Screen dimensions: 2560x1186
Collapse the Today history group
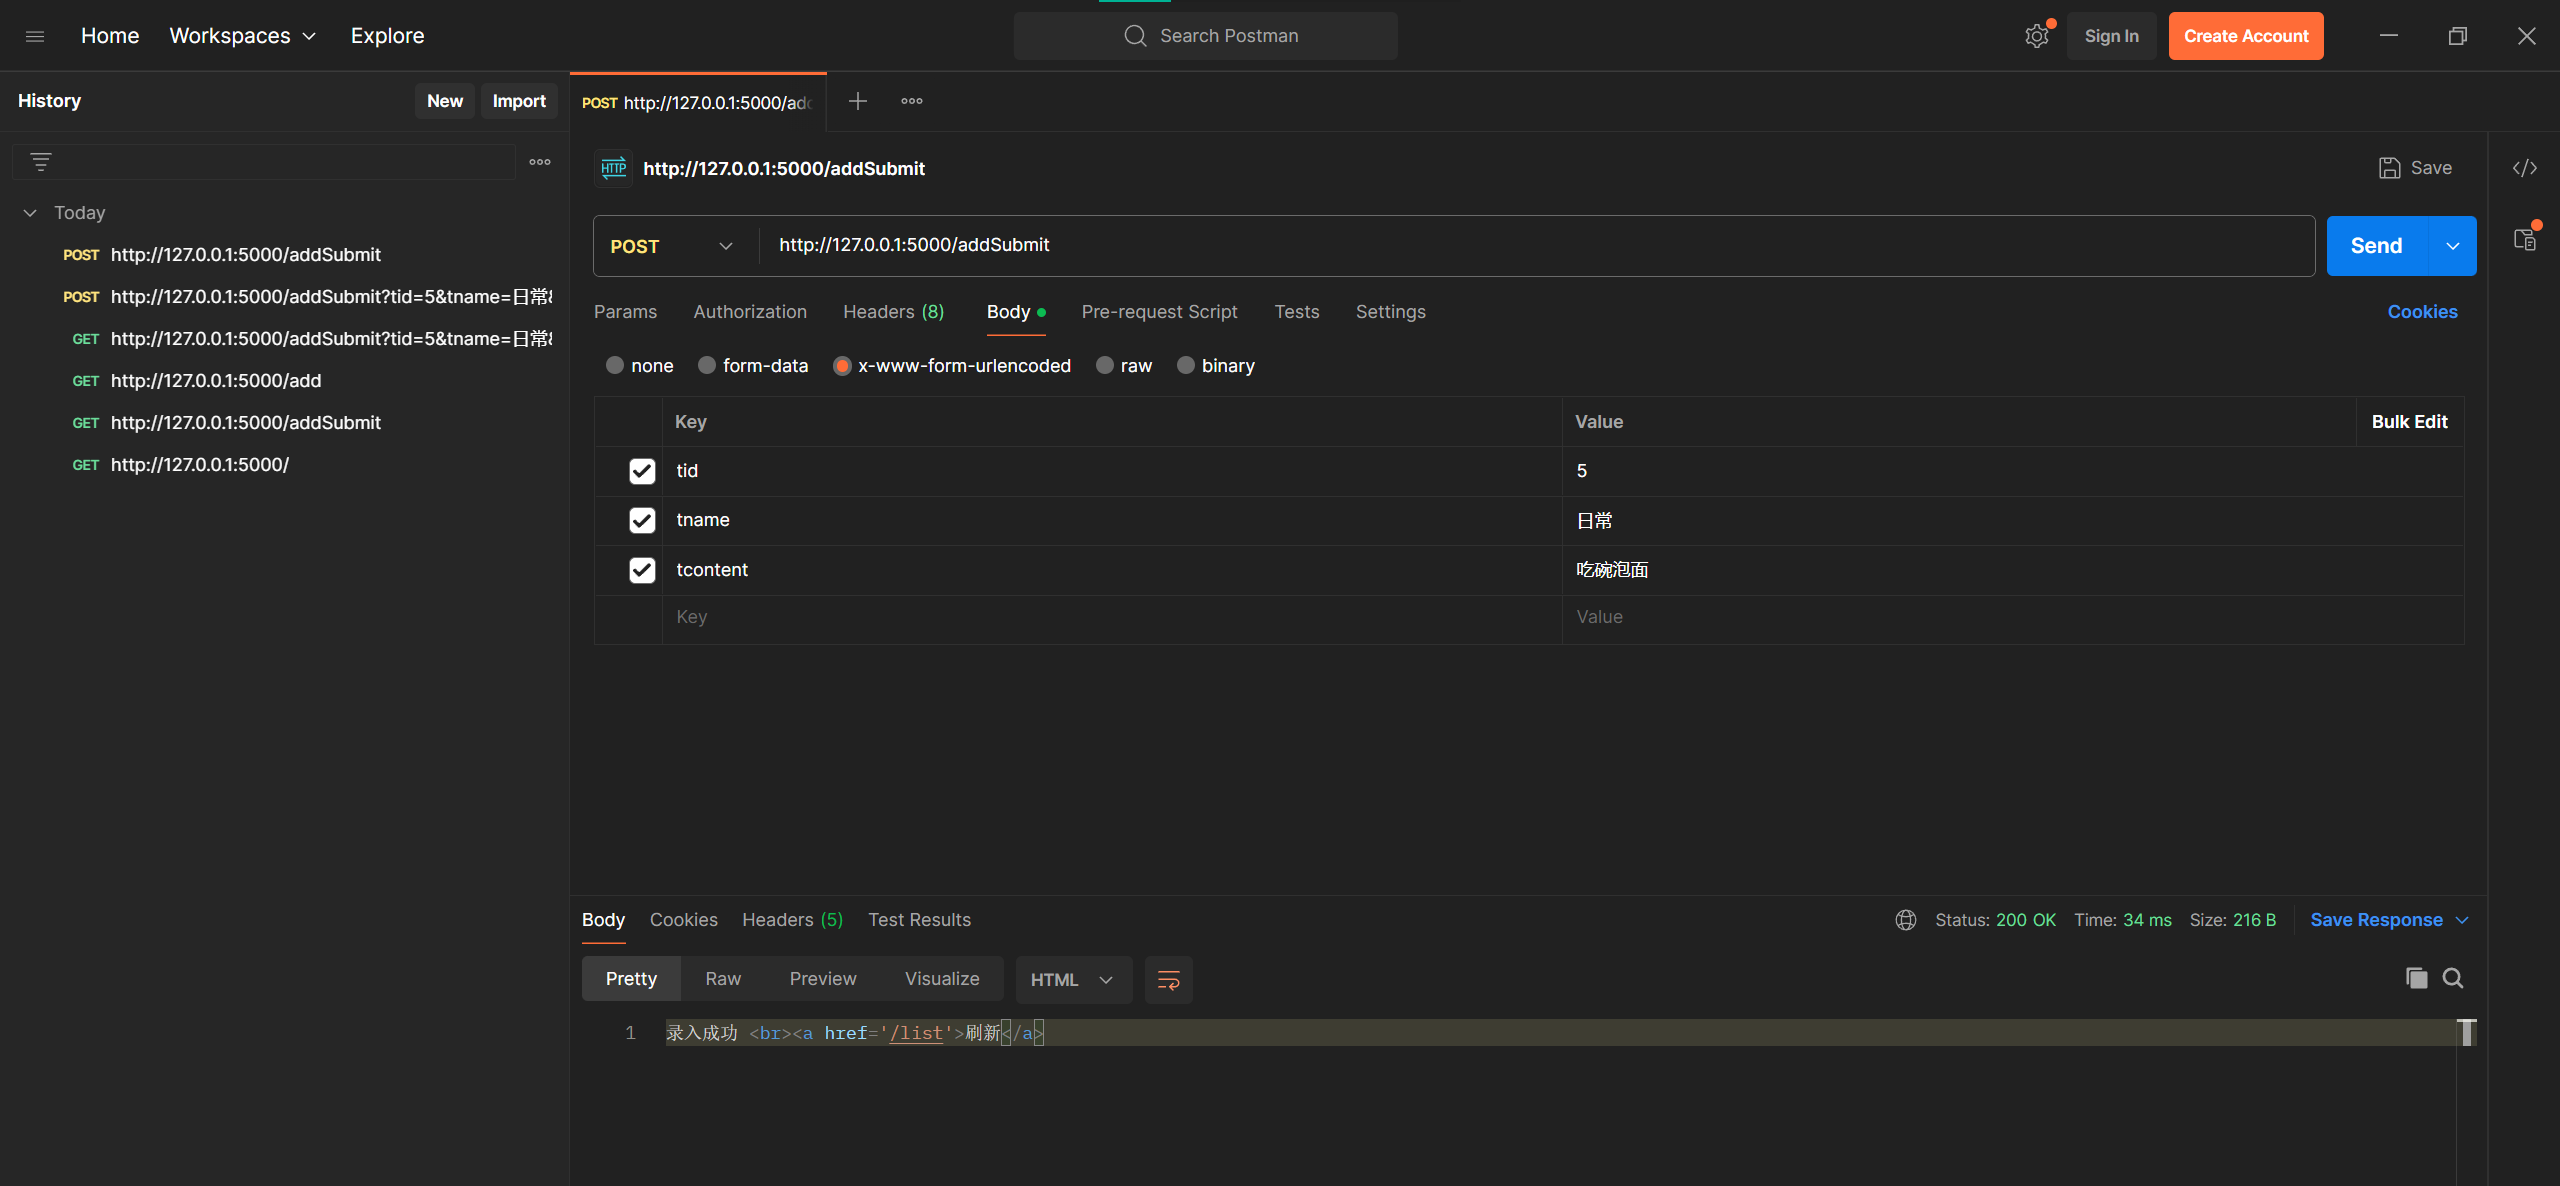[31, 213]
